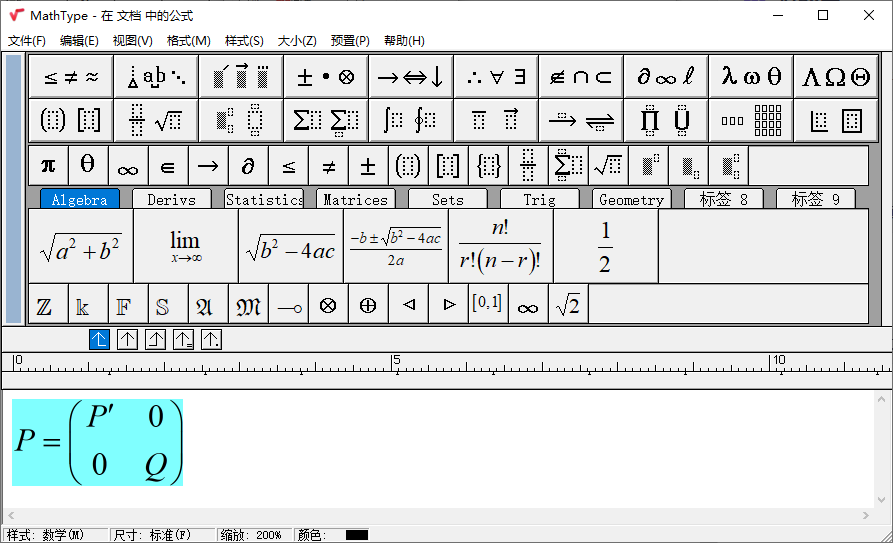Insert the square brackets template from small bar
This screenshot has width=893, height=543.
click(448, 166)
